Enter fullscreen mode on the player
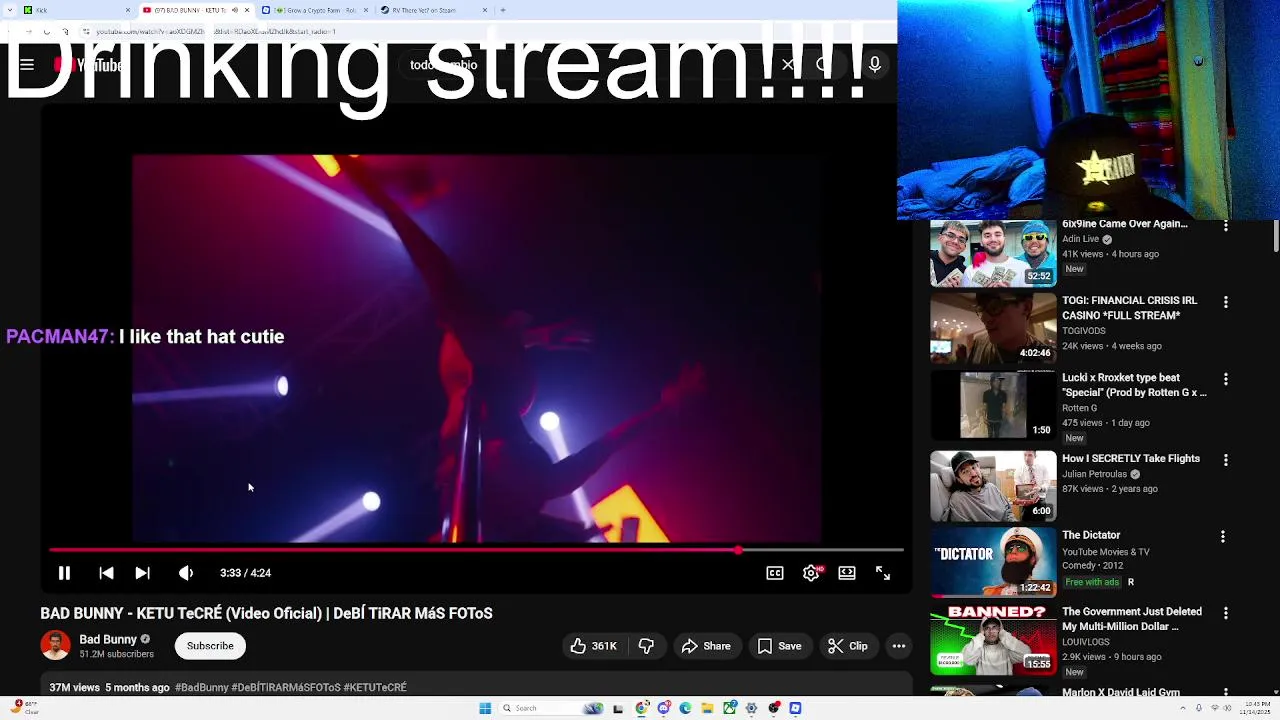Image resolution: width=1280 pixels, height=720 pixels. 883,573
